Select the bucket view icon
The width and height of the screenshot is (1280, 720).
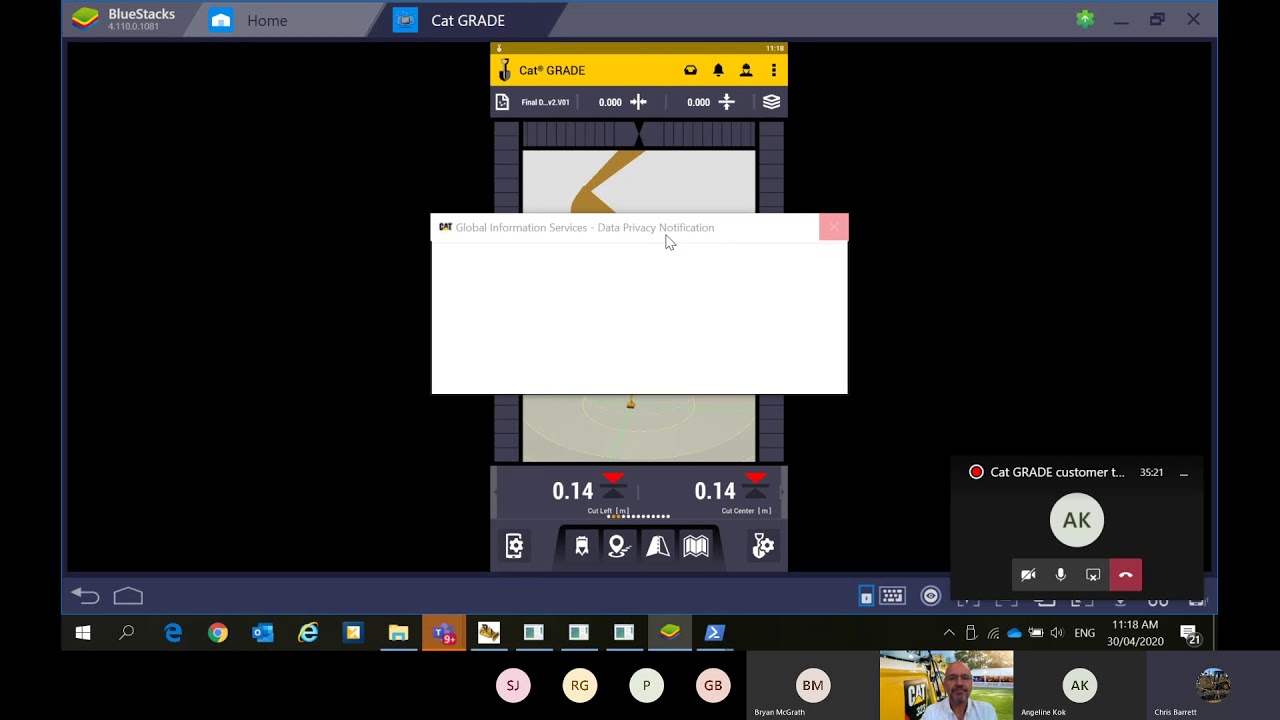pos(582,545)
